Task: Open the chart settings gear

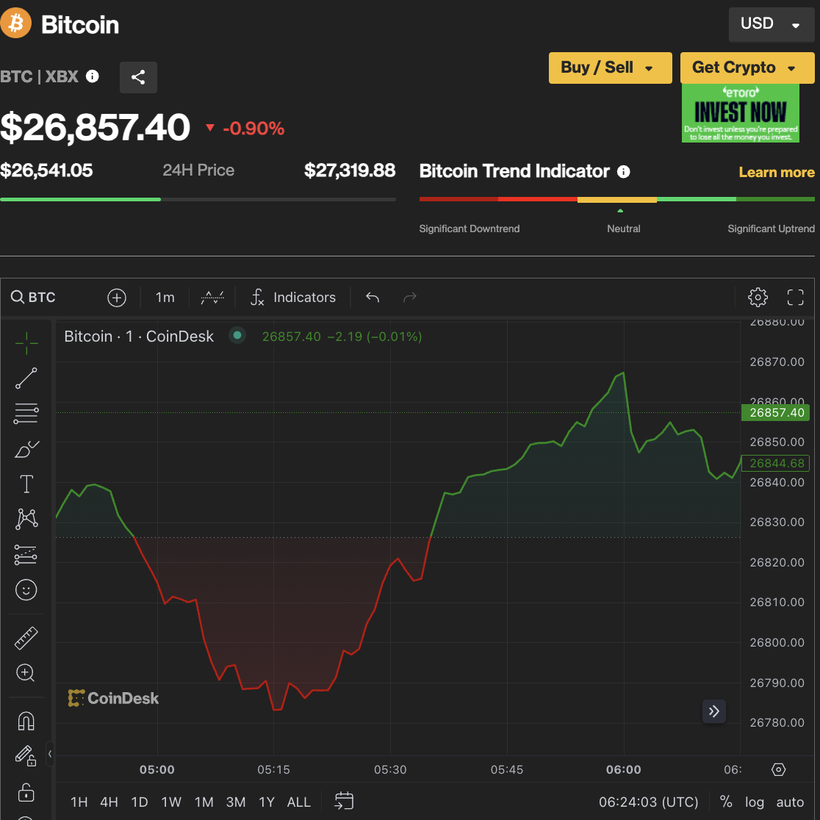Action: [x=757, y=297]
